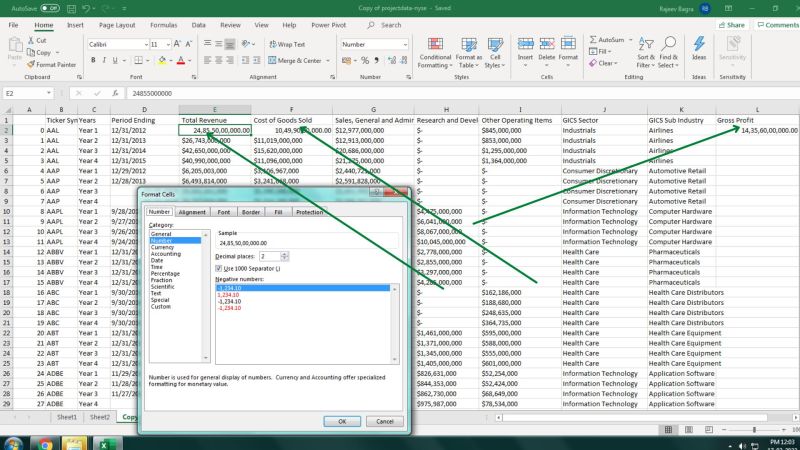Adjust the zoom slider in status bar
This screenshot has width=800, height=450.
[x=754, y=430]
